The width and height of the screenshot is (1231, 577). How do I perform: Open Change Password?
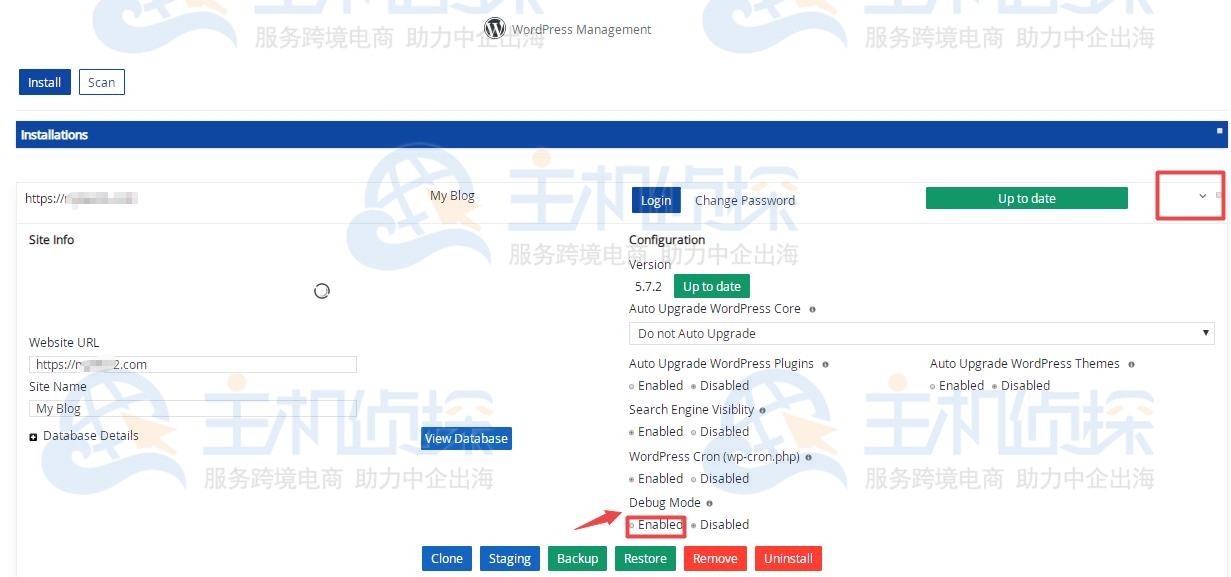tap(745, 200)
